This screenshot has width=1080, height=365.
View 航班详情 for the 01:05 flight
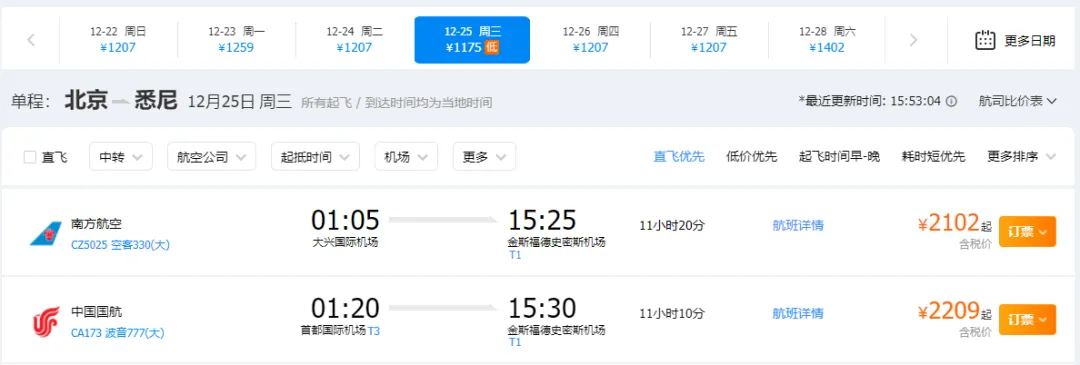(x=798, y=225)
